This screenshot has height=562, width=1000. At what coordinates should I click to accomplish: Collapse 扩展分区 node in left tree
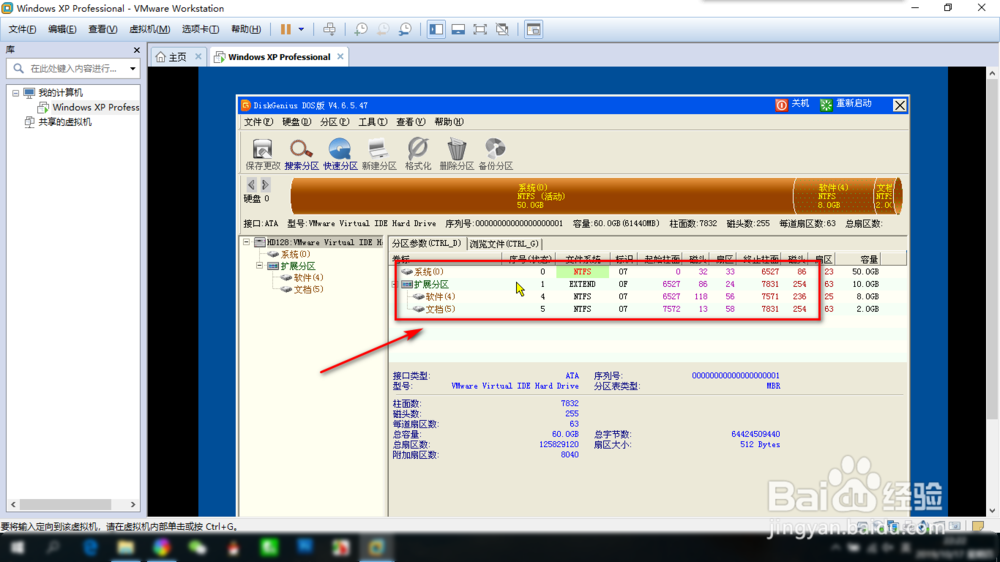[x=260, y=266]
